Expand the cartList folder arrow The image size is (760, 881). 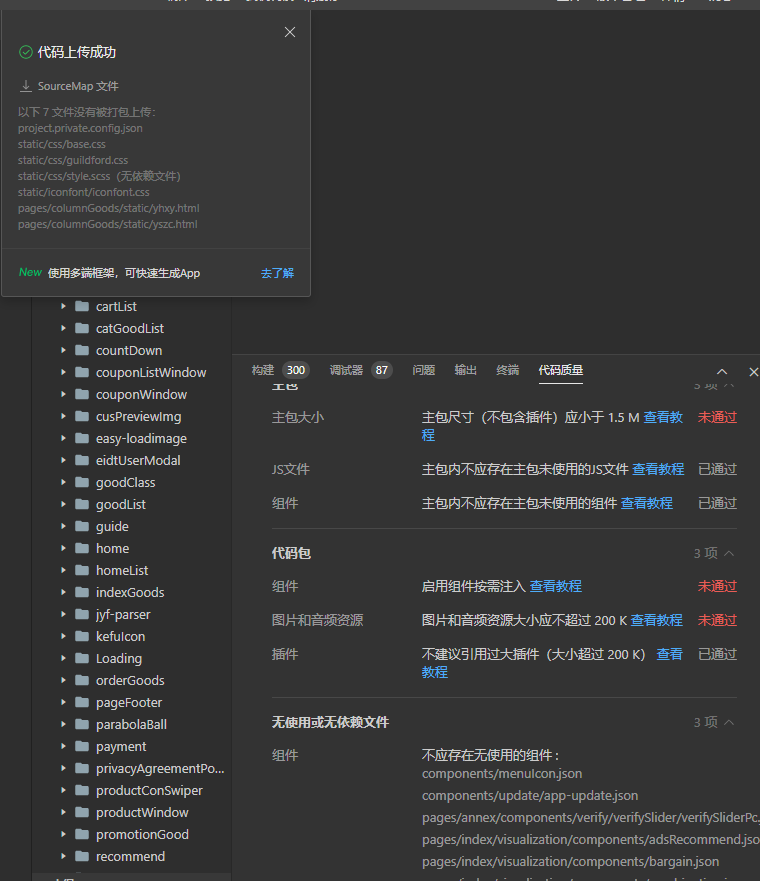coord(63,306)
